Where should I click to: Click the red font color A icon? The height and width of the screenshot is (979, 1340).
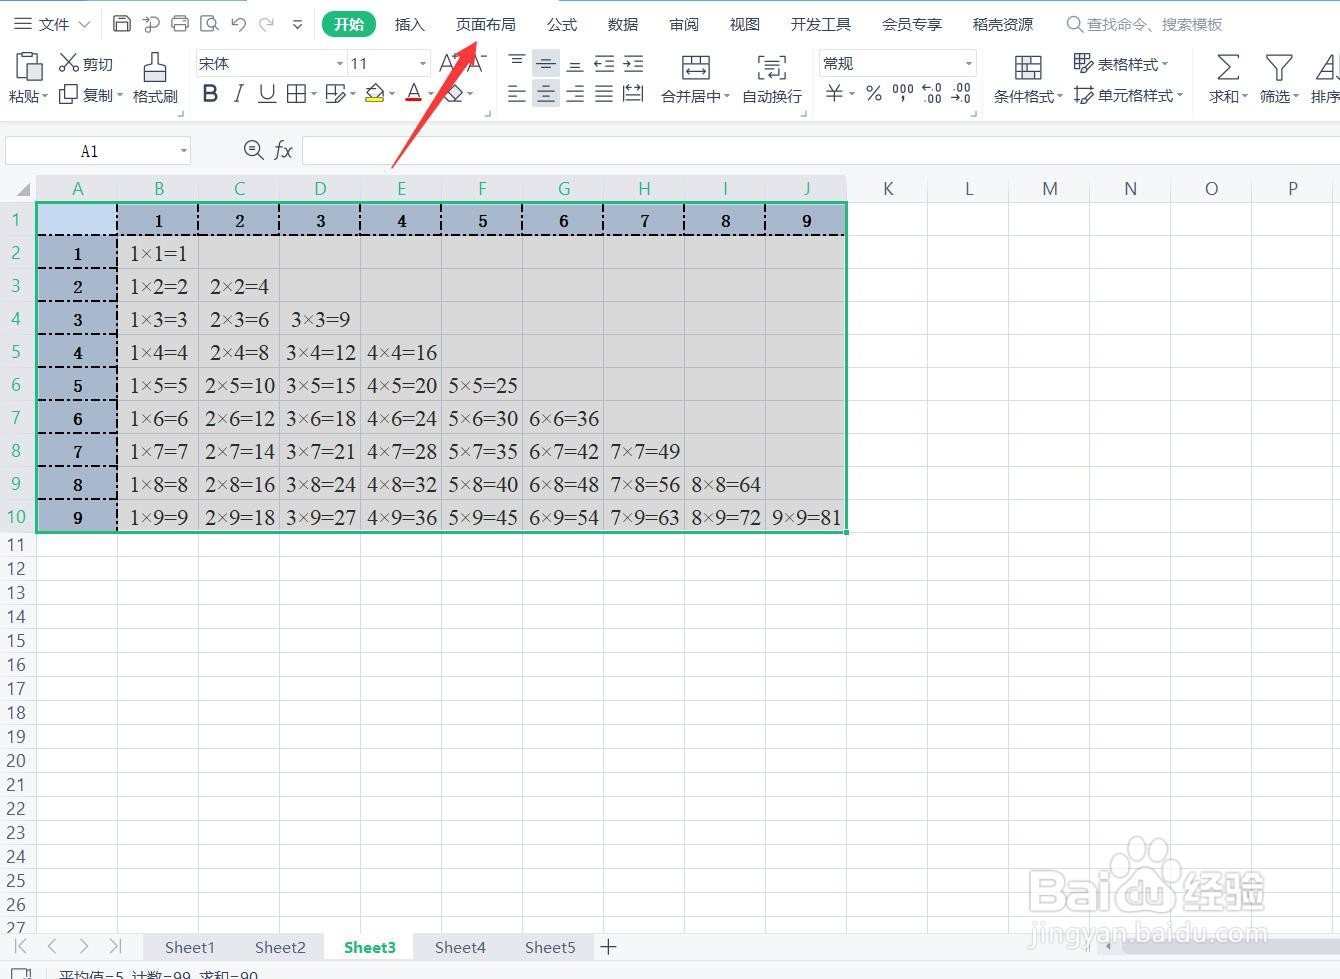coord(414,94)
